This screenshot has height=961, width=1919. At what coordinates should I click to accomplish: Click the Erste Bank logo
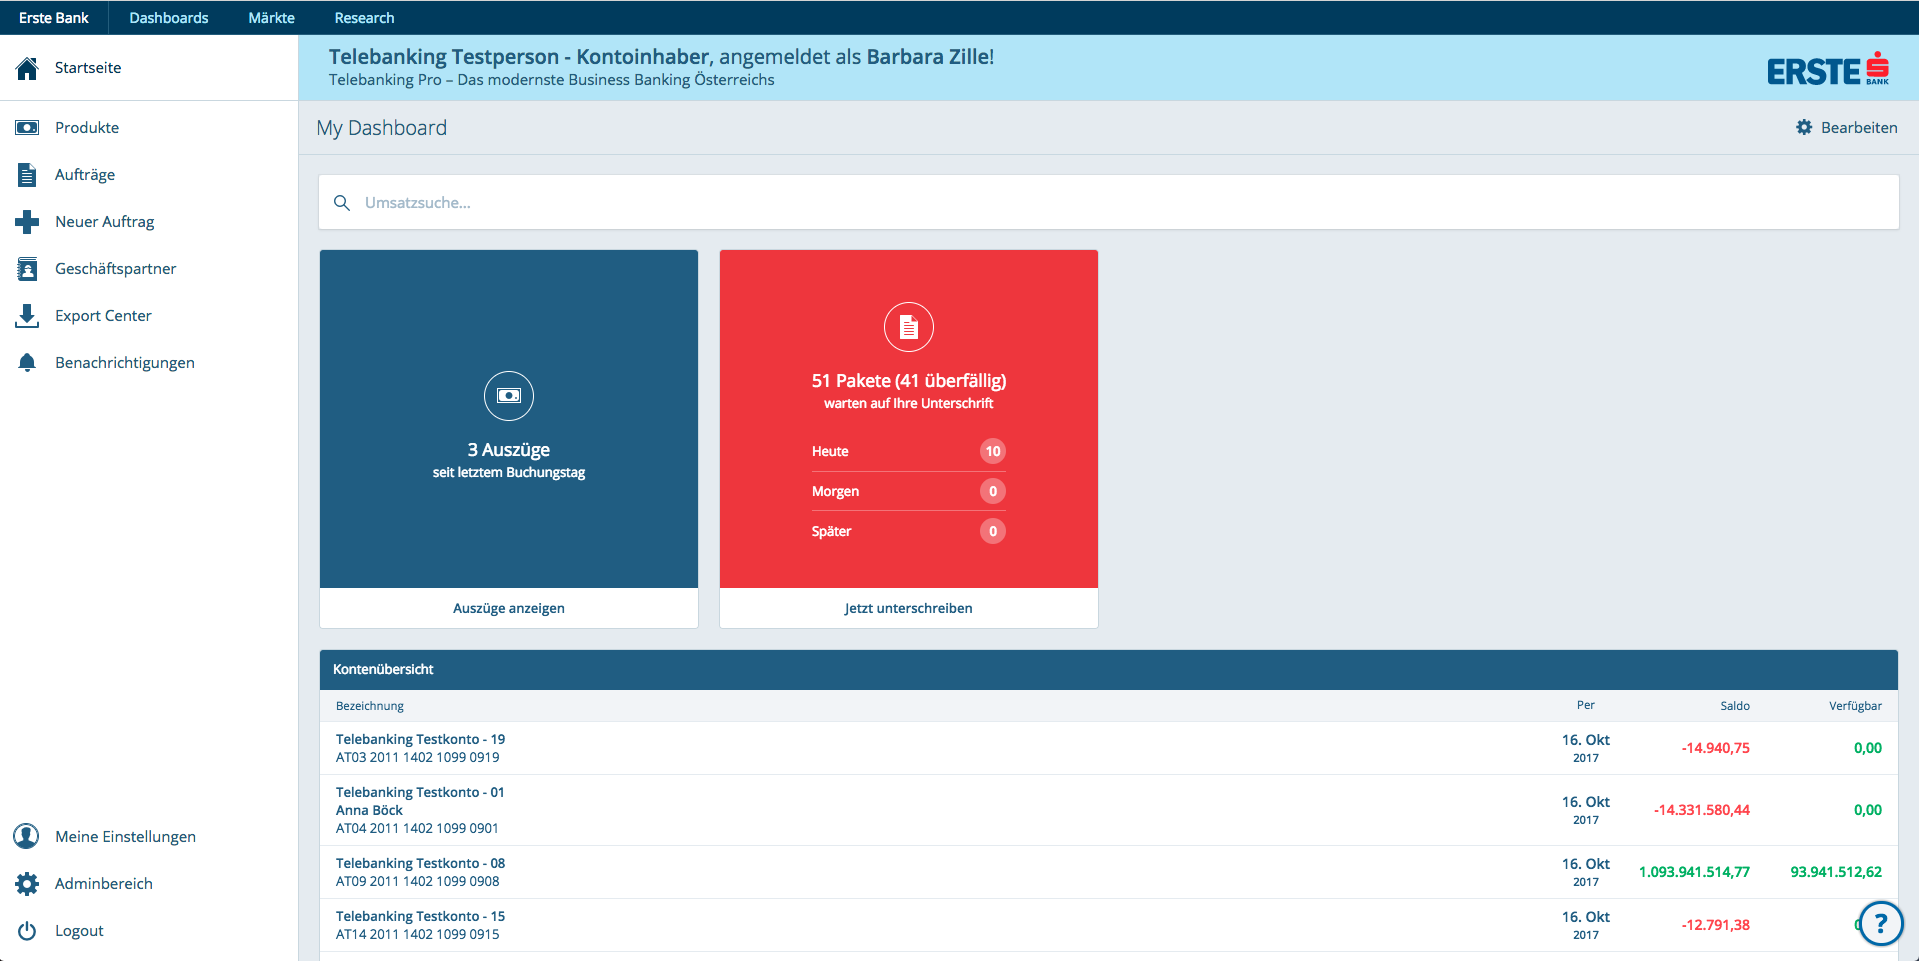point(1828,69)
